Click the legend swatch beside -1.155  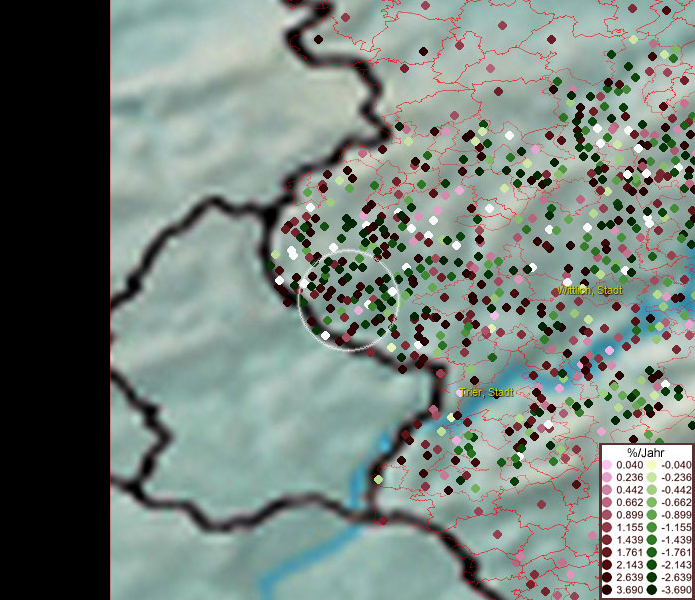point(652,527)
